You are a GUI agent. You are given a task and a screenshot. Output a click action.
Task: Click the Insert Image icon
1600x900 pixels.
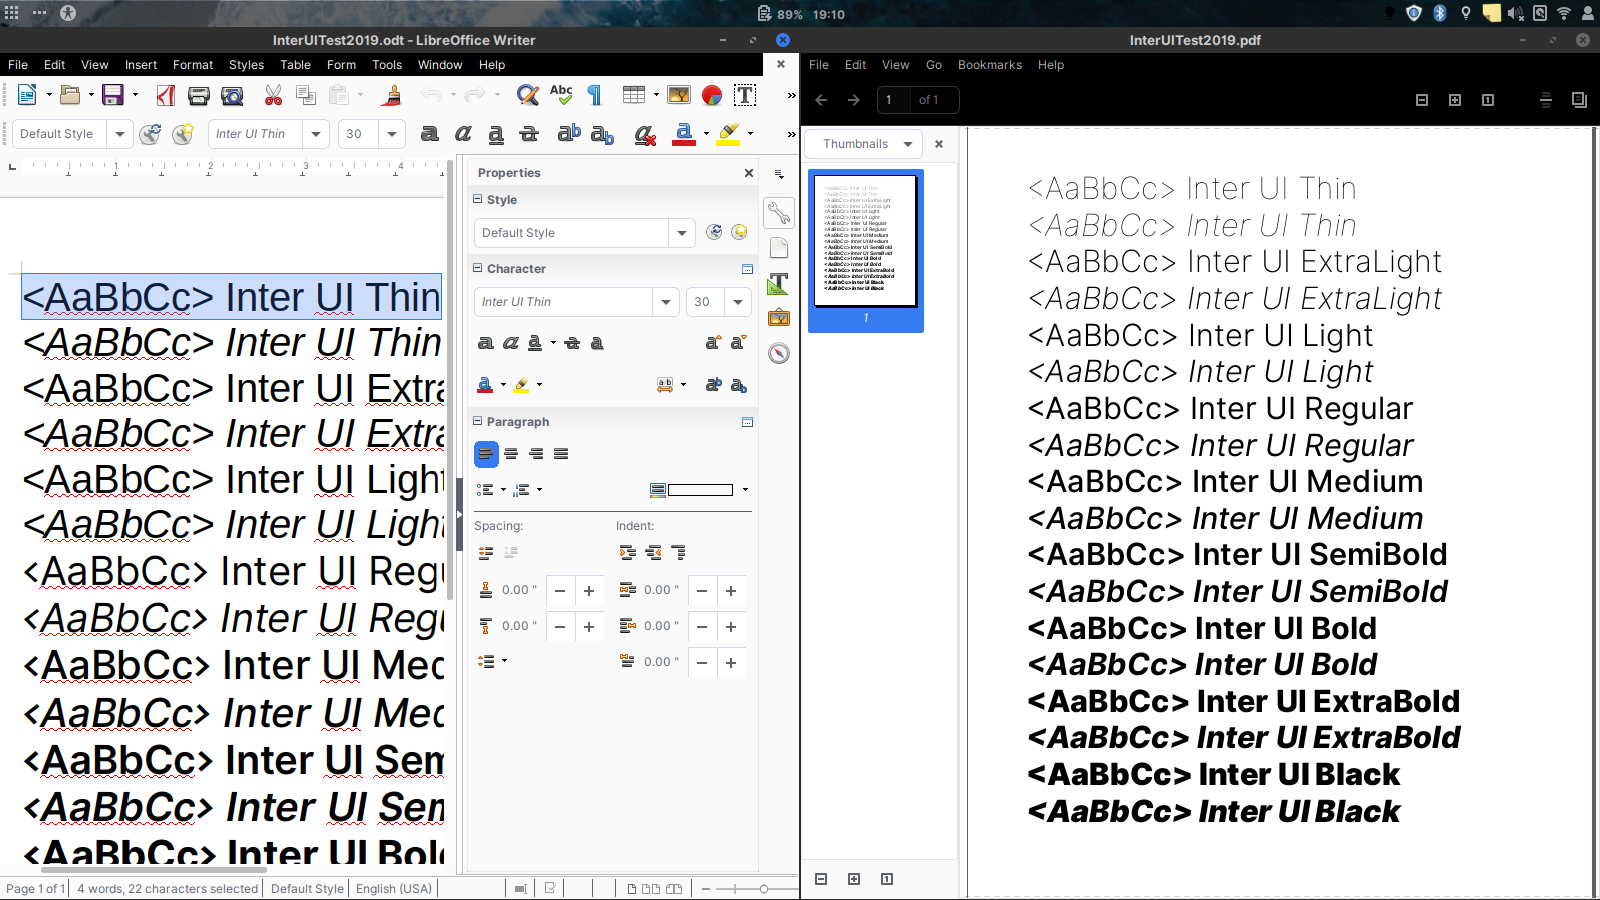(679, 95)
